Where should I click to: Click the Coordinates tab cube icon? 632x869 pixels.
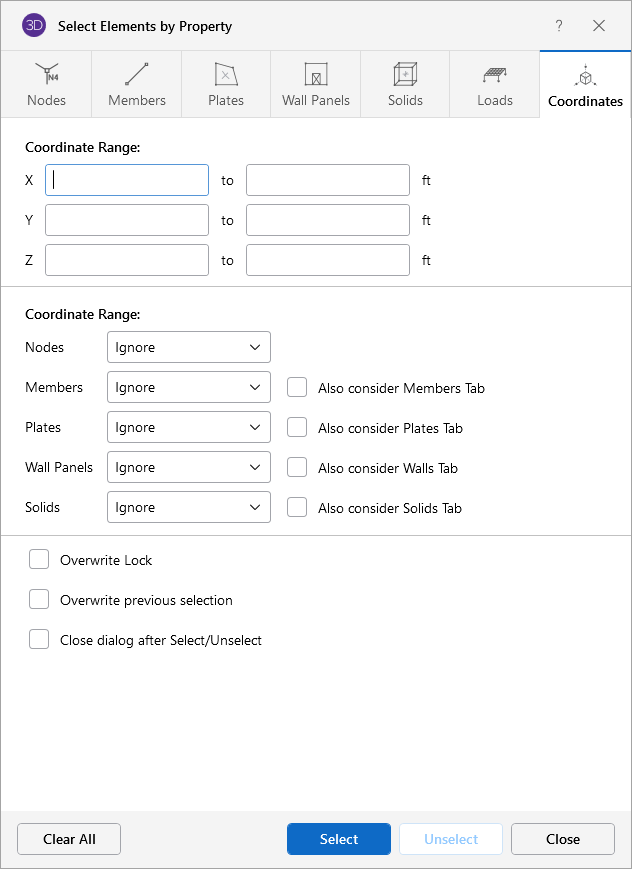[x=586, y=75]
